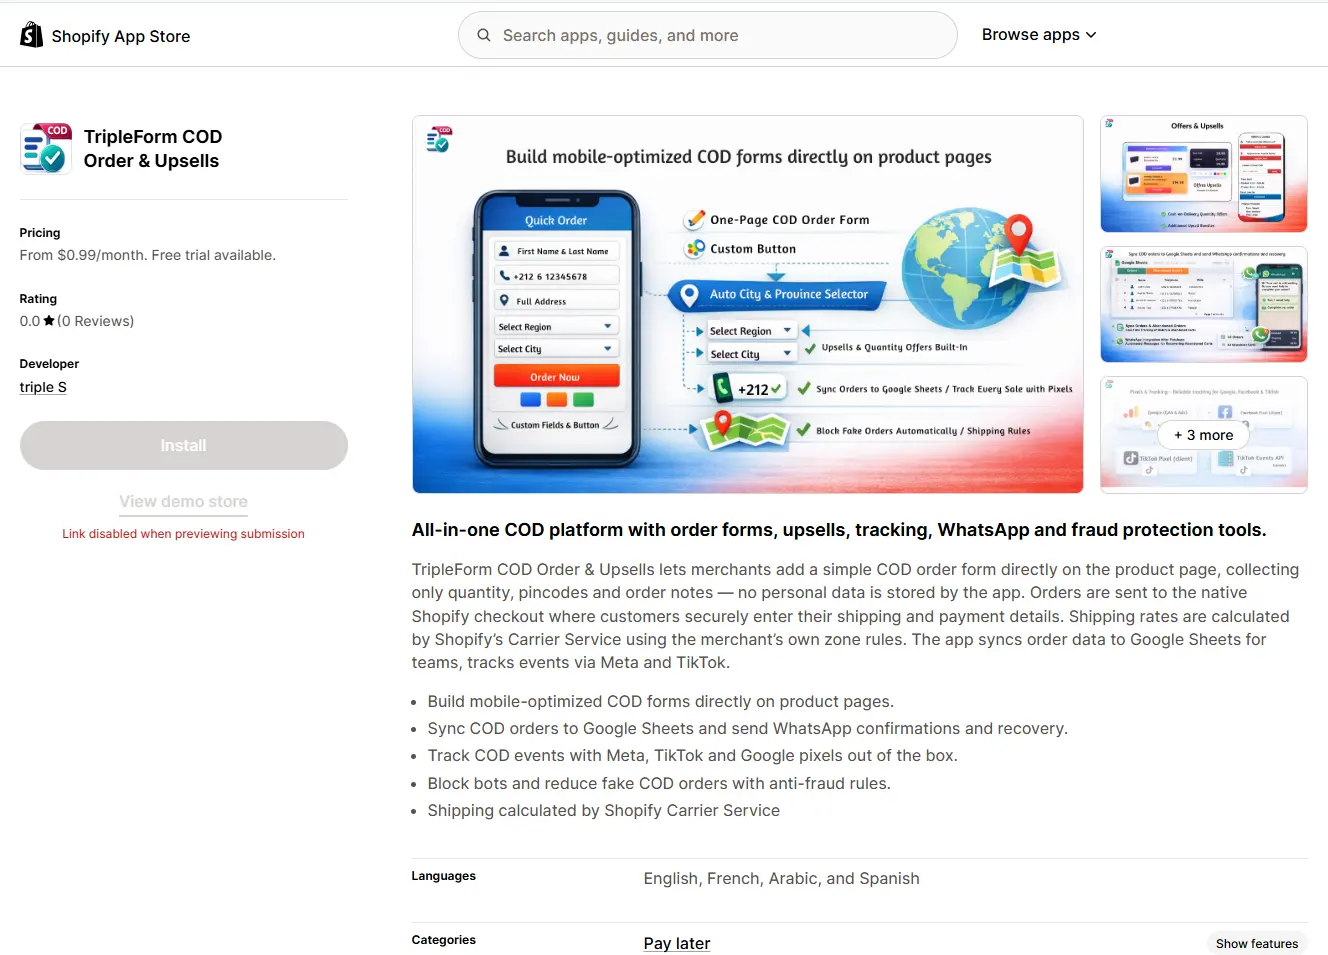The image size is (1328, 955).
Task: Click the Shopify bag logo icon
Action: tap(31, 35)
